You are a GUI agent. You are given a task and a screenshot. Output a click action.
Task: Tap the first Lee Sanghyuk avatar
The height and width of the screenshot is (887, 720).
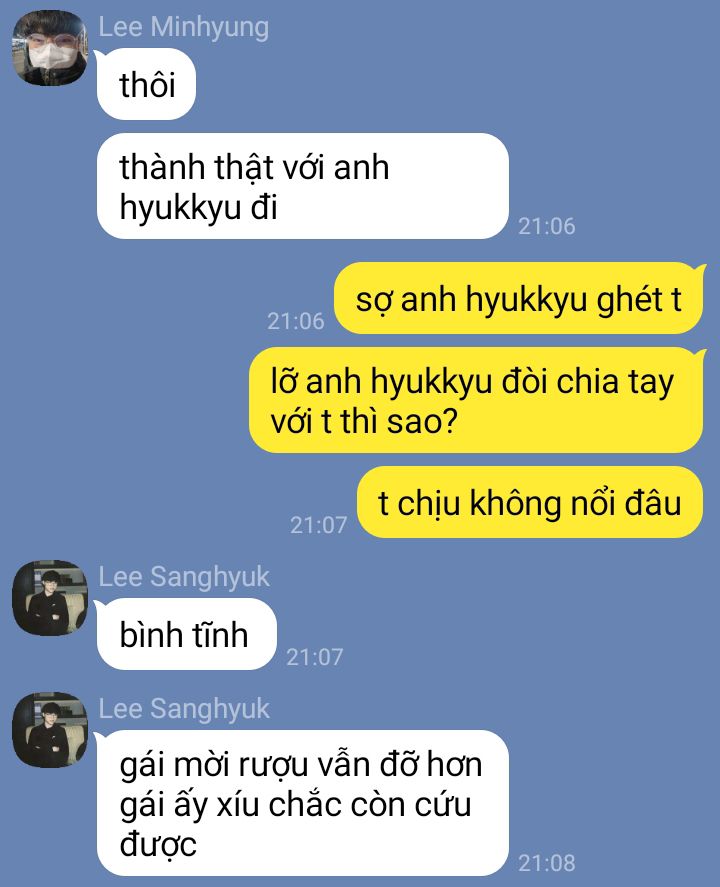(x=50, y=597)
